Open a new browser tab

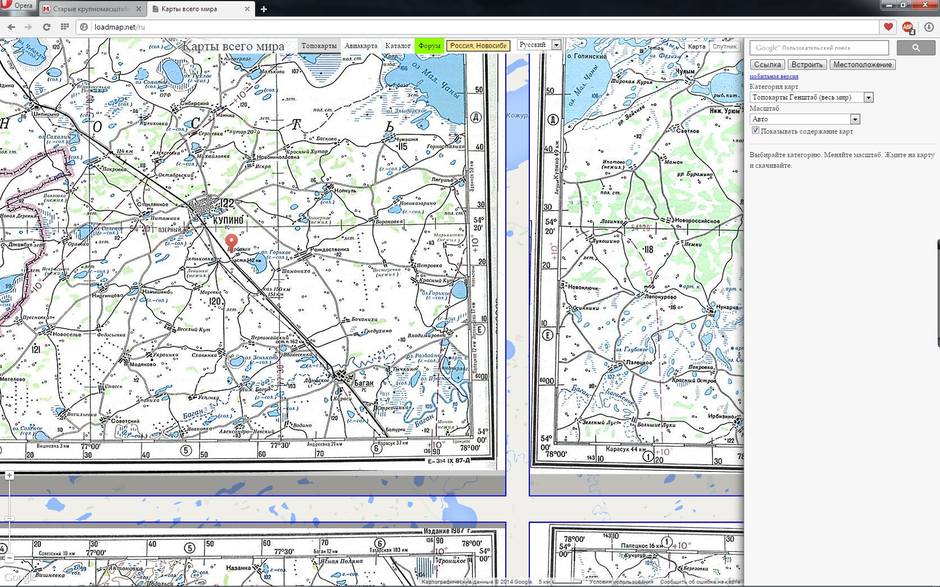click(264, 9)
